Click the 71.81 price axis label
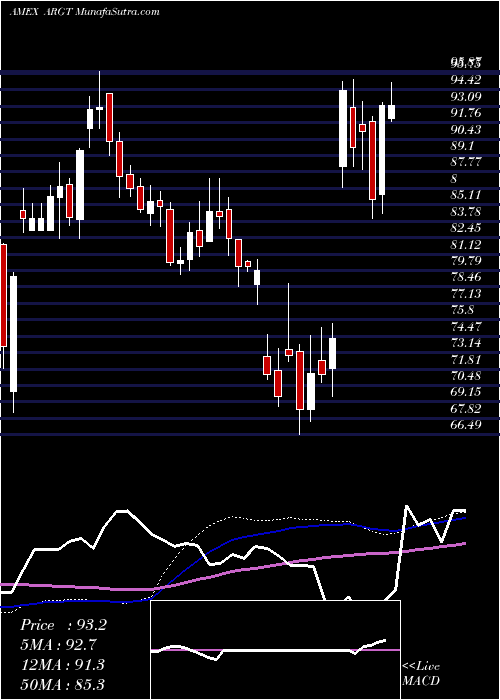 (x=466, y=359)
